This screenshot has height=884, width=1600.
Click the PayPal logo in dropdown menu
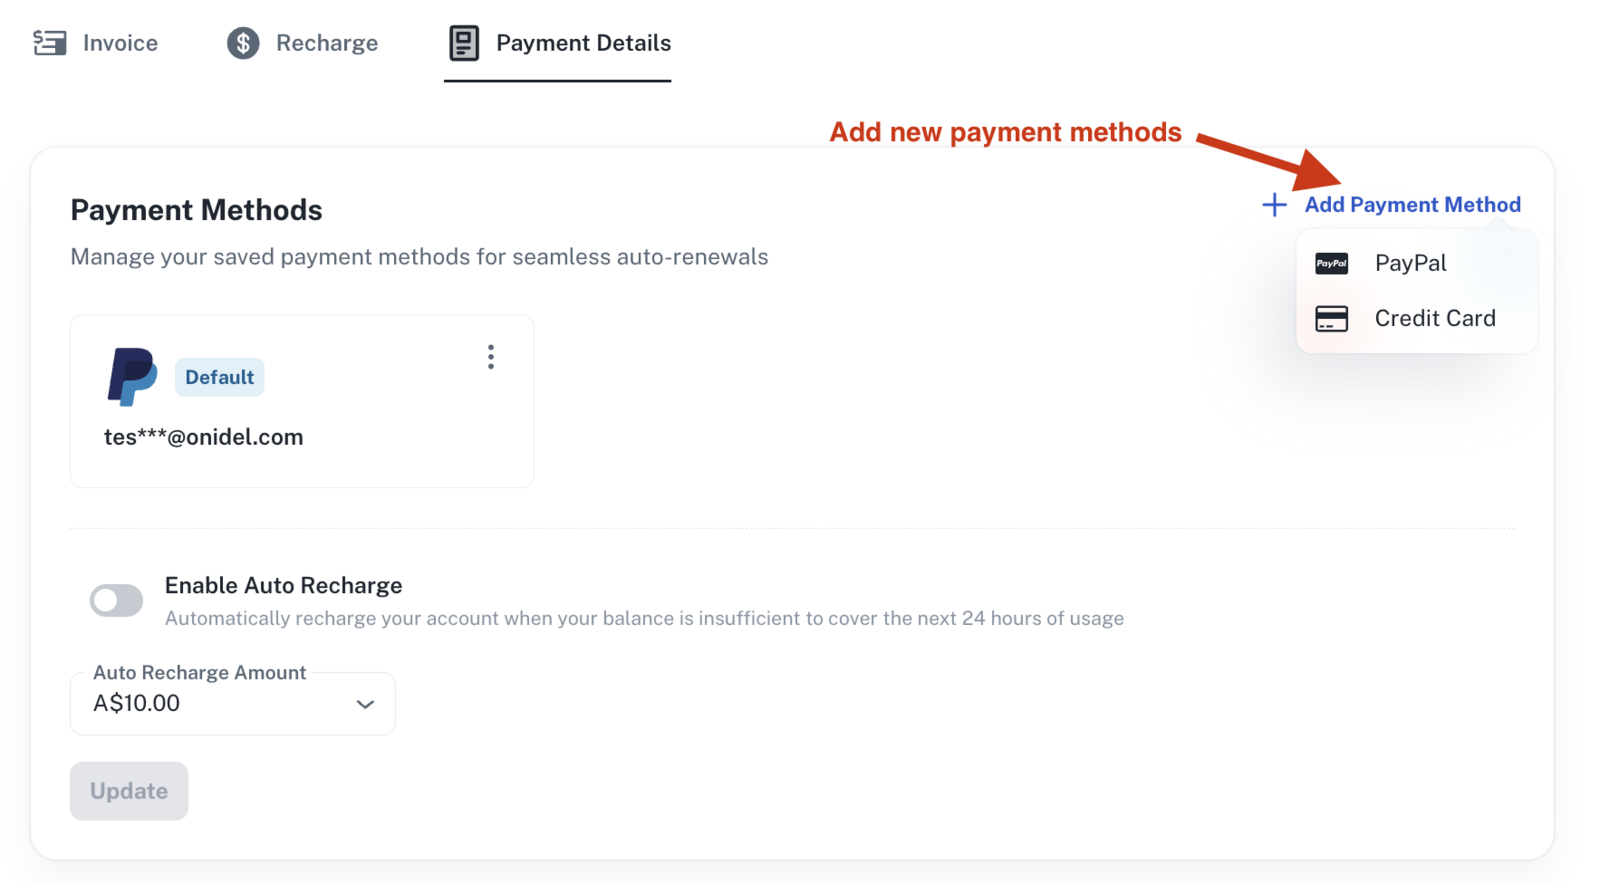click(x=1331, y=263)
